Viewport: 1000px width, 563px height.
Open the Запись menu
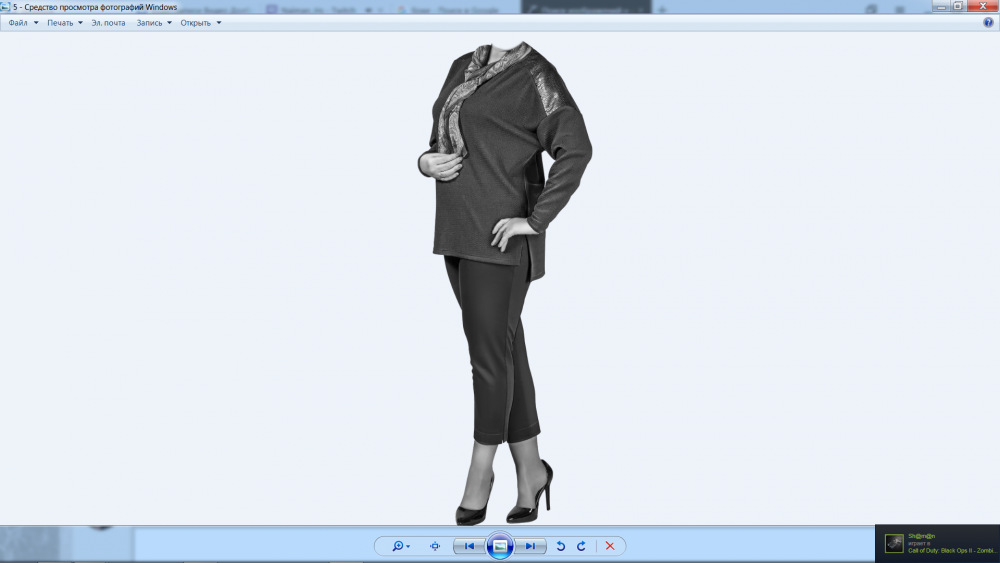click(x=149, y=23)
